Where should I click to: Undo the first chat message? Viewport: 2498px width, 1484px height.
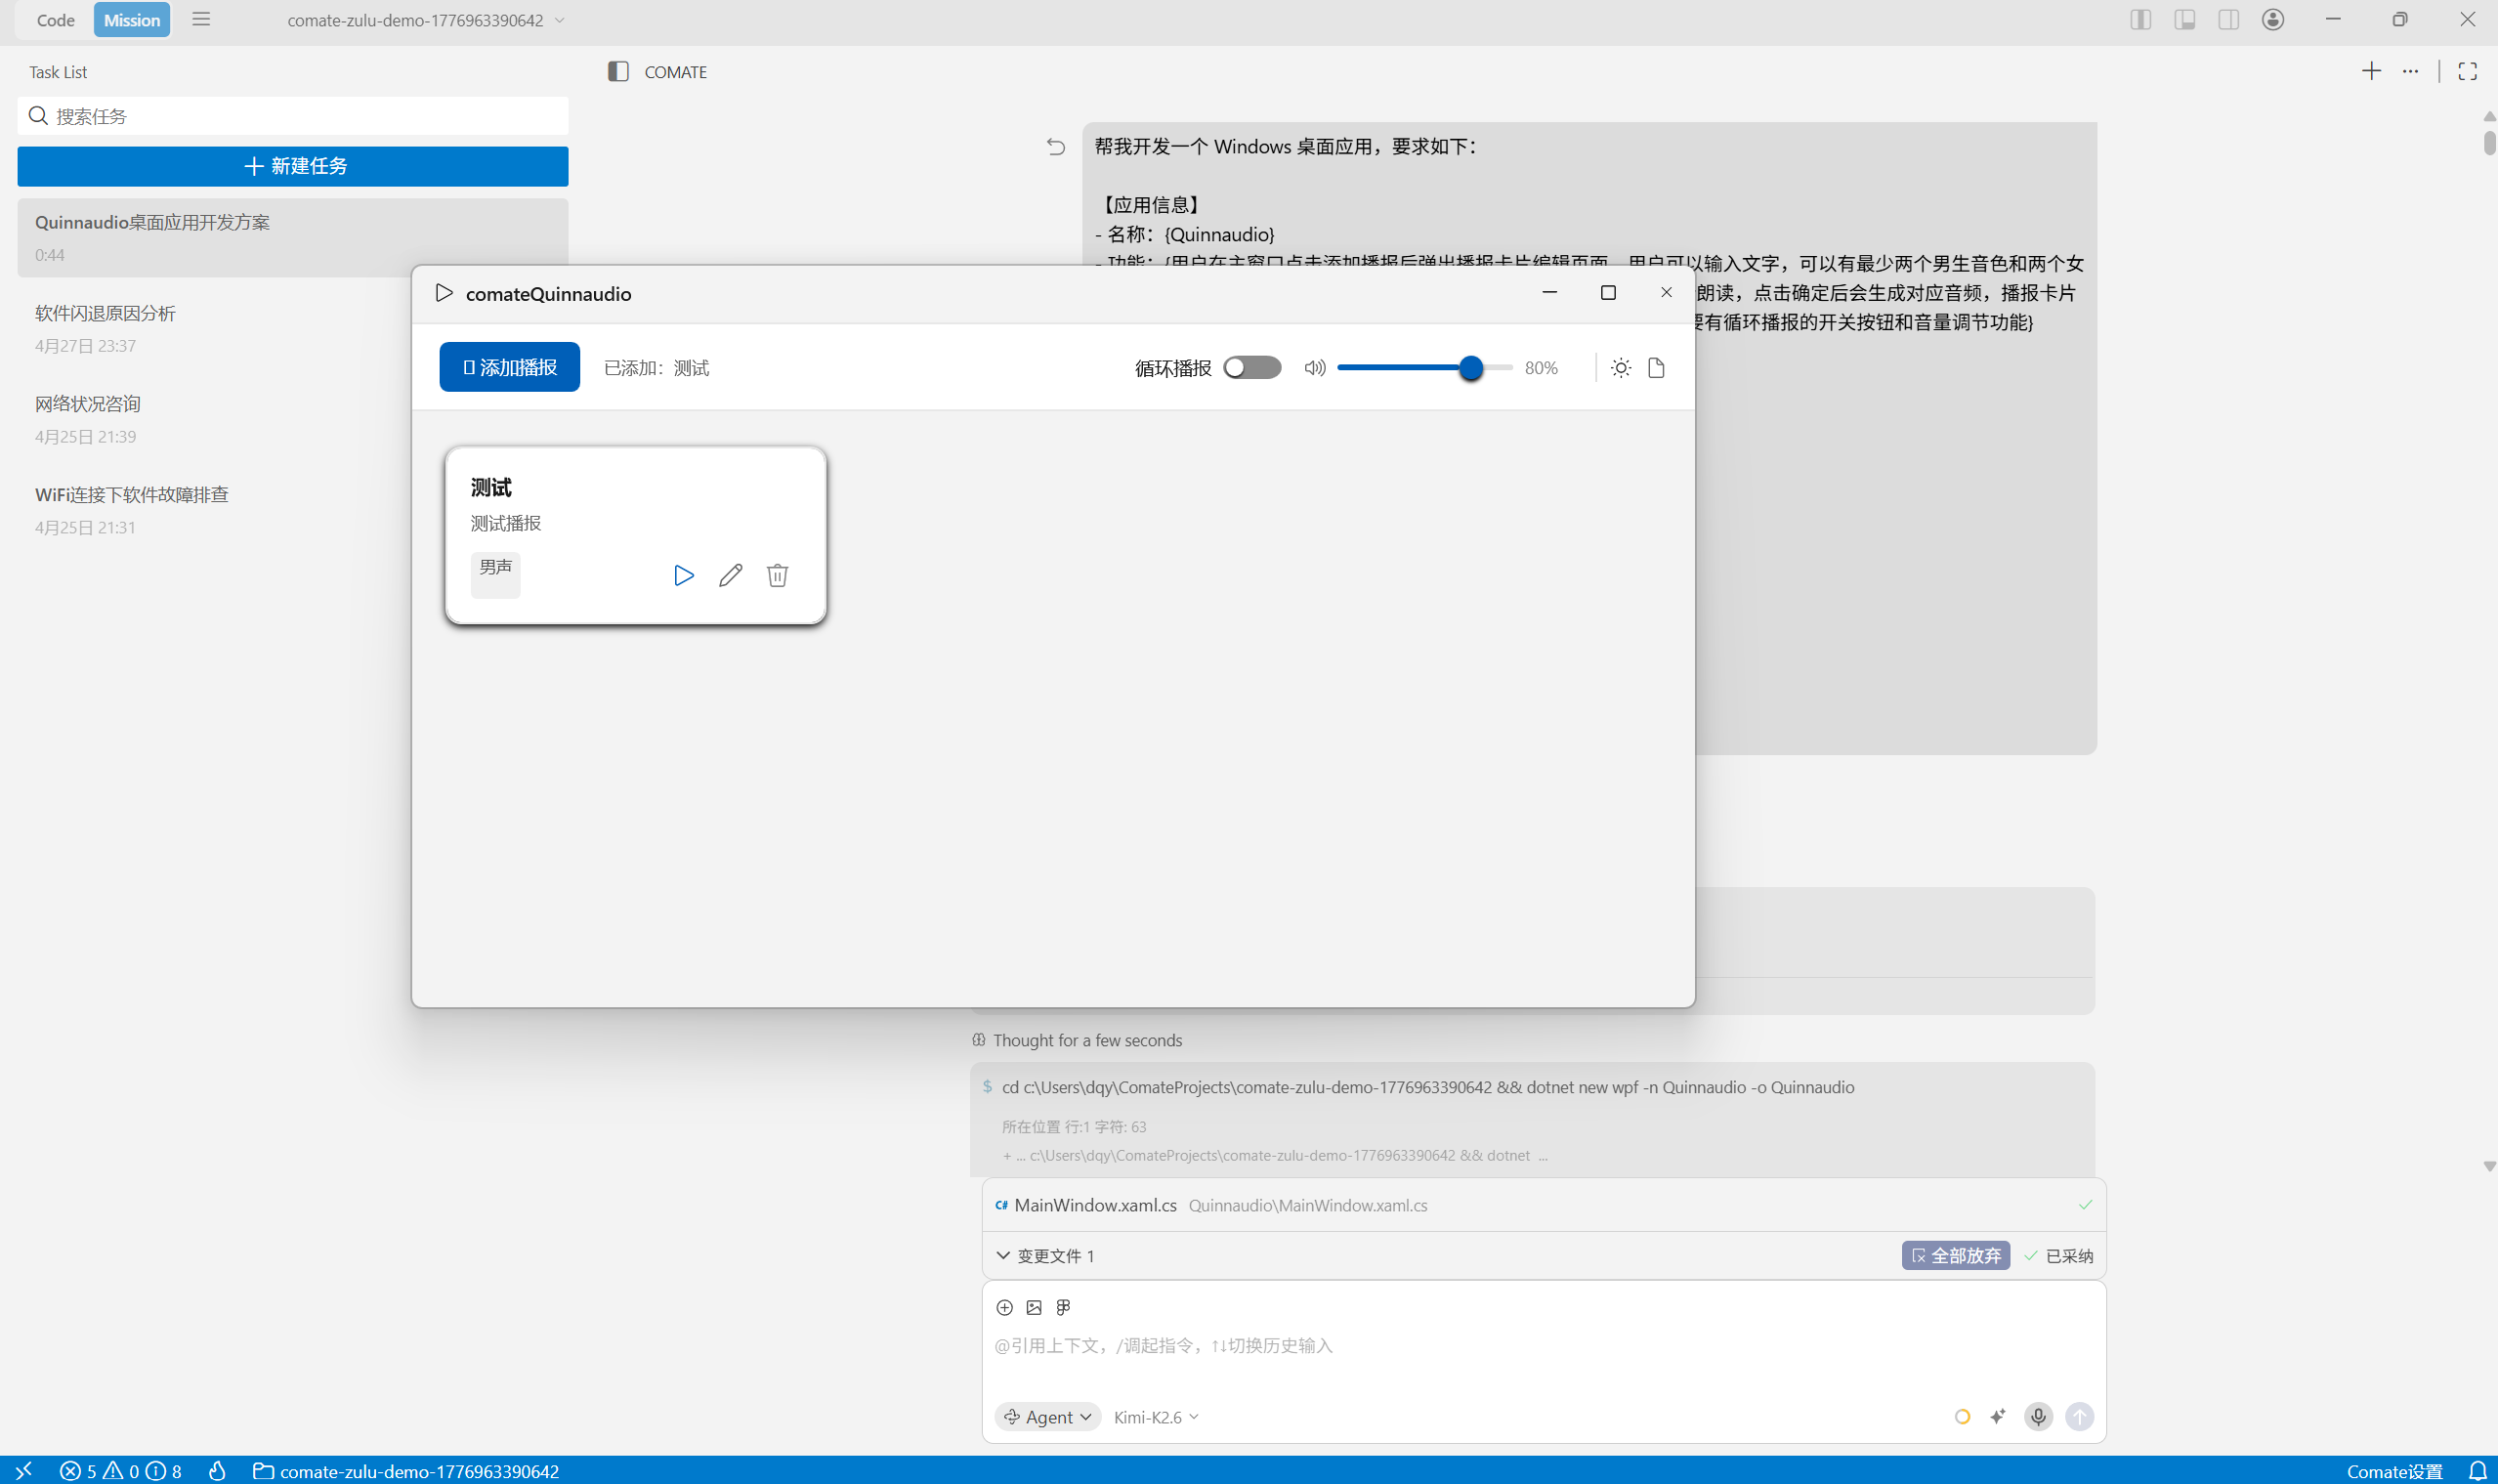pyautogui.click(x=1056, y=147)
